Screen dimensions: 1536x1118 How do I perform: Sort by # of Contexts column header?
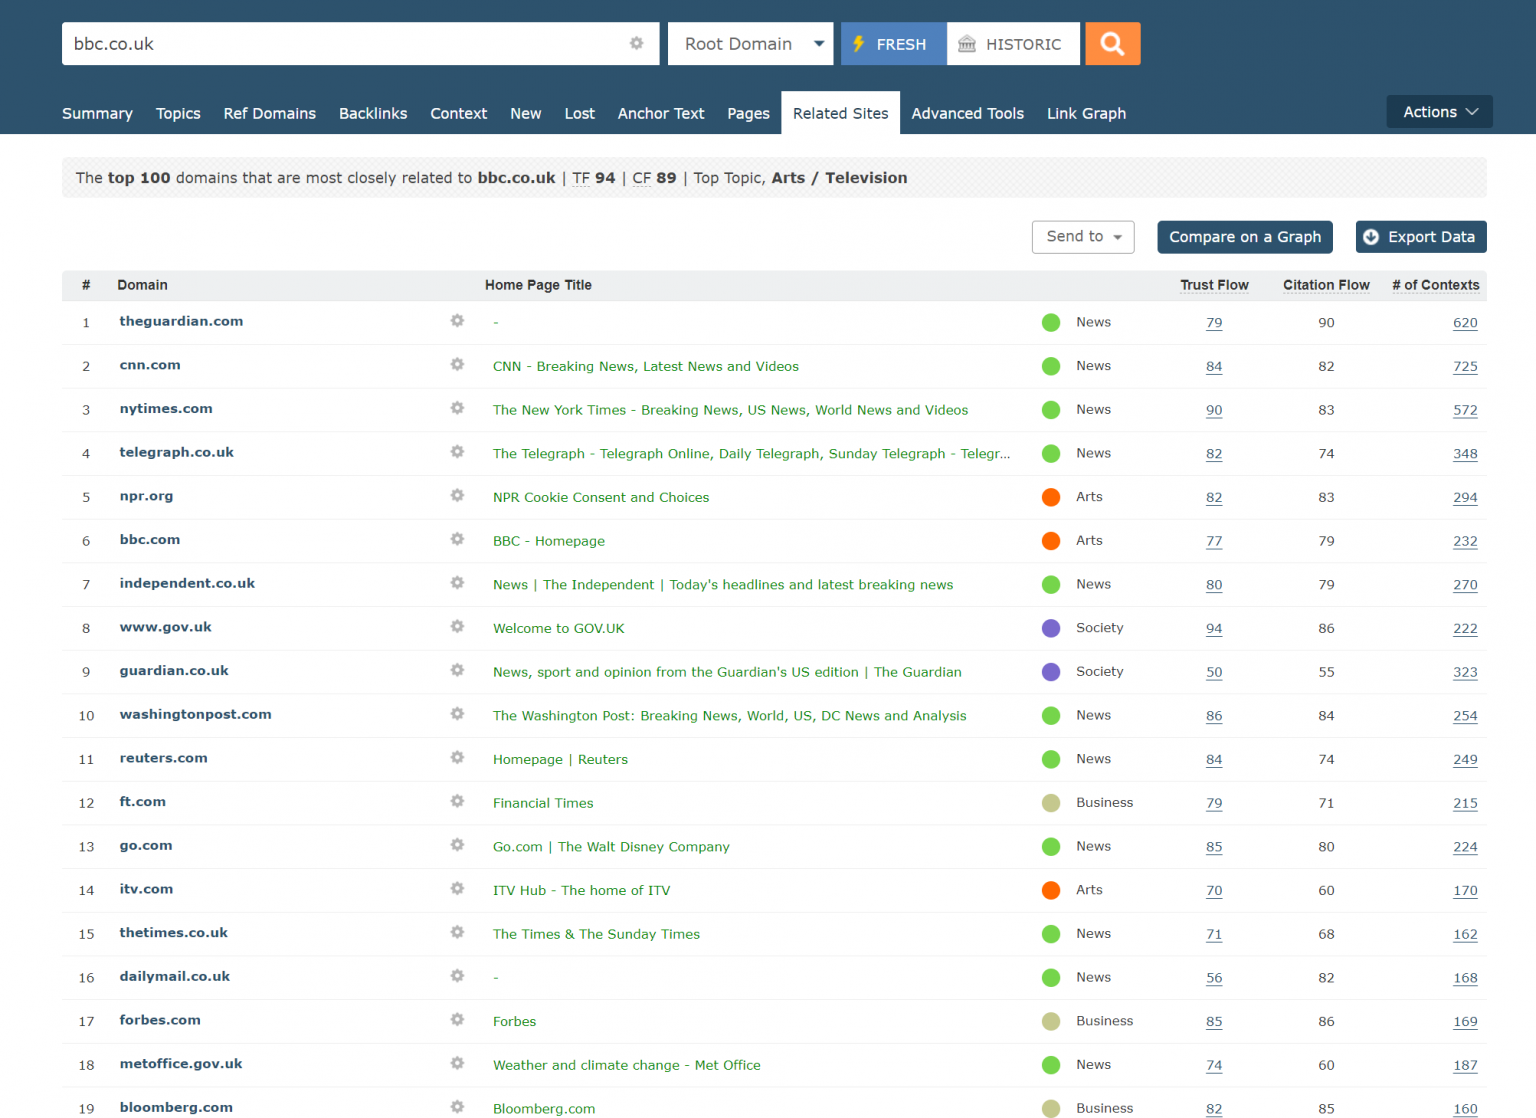[1435, 285]
